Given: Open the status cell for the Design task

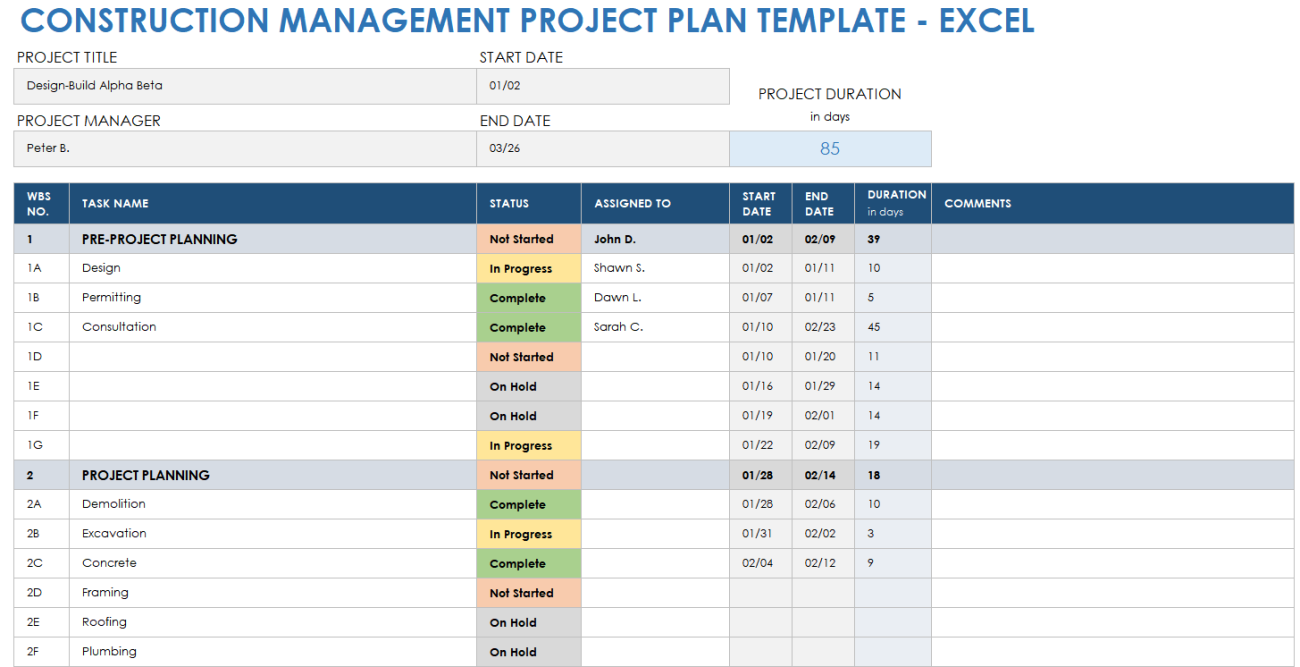Looking at the screenshot, I should 528,269.
